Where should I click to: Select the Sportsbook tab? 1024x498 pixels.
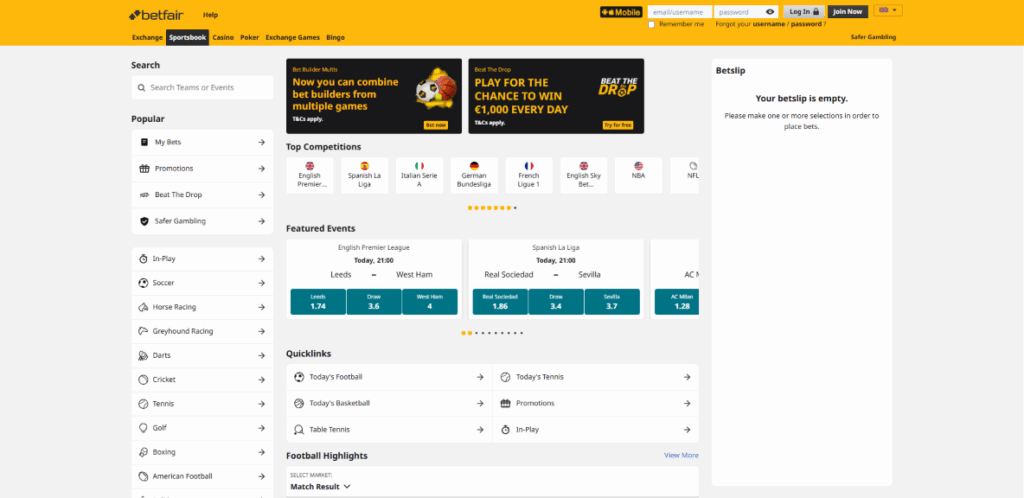(187, 38)
